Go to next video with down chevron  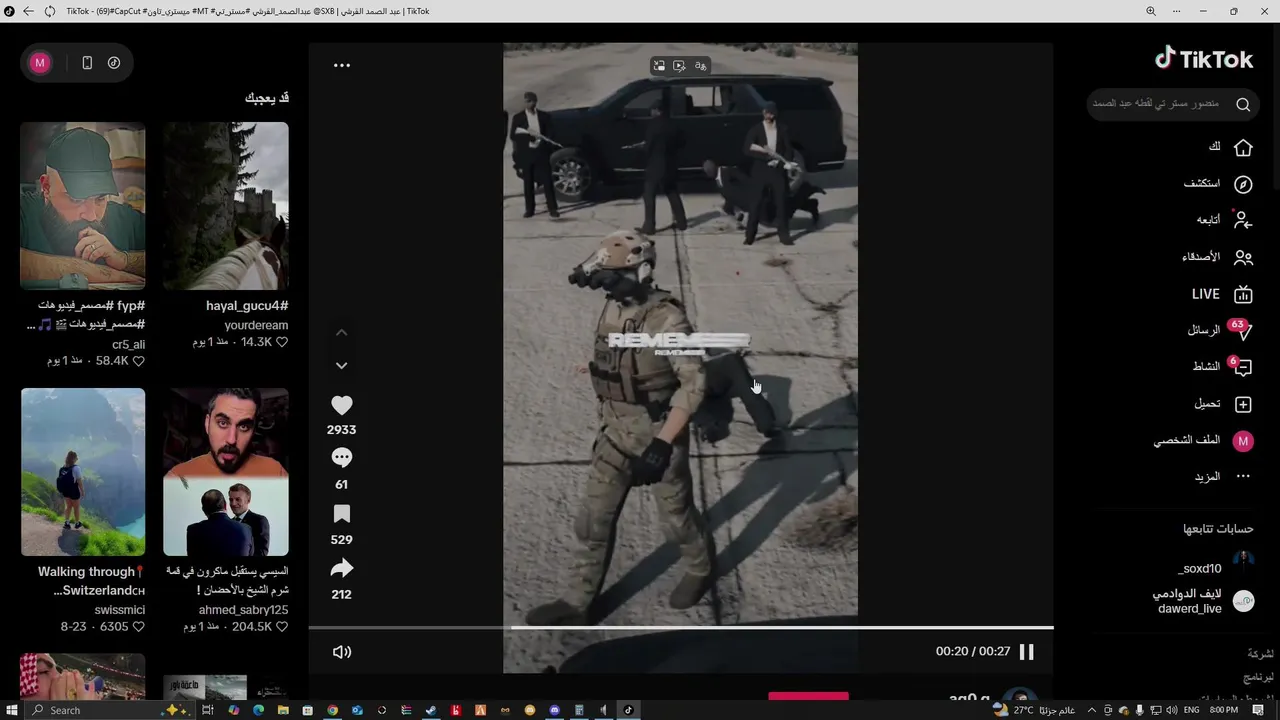342,366
